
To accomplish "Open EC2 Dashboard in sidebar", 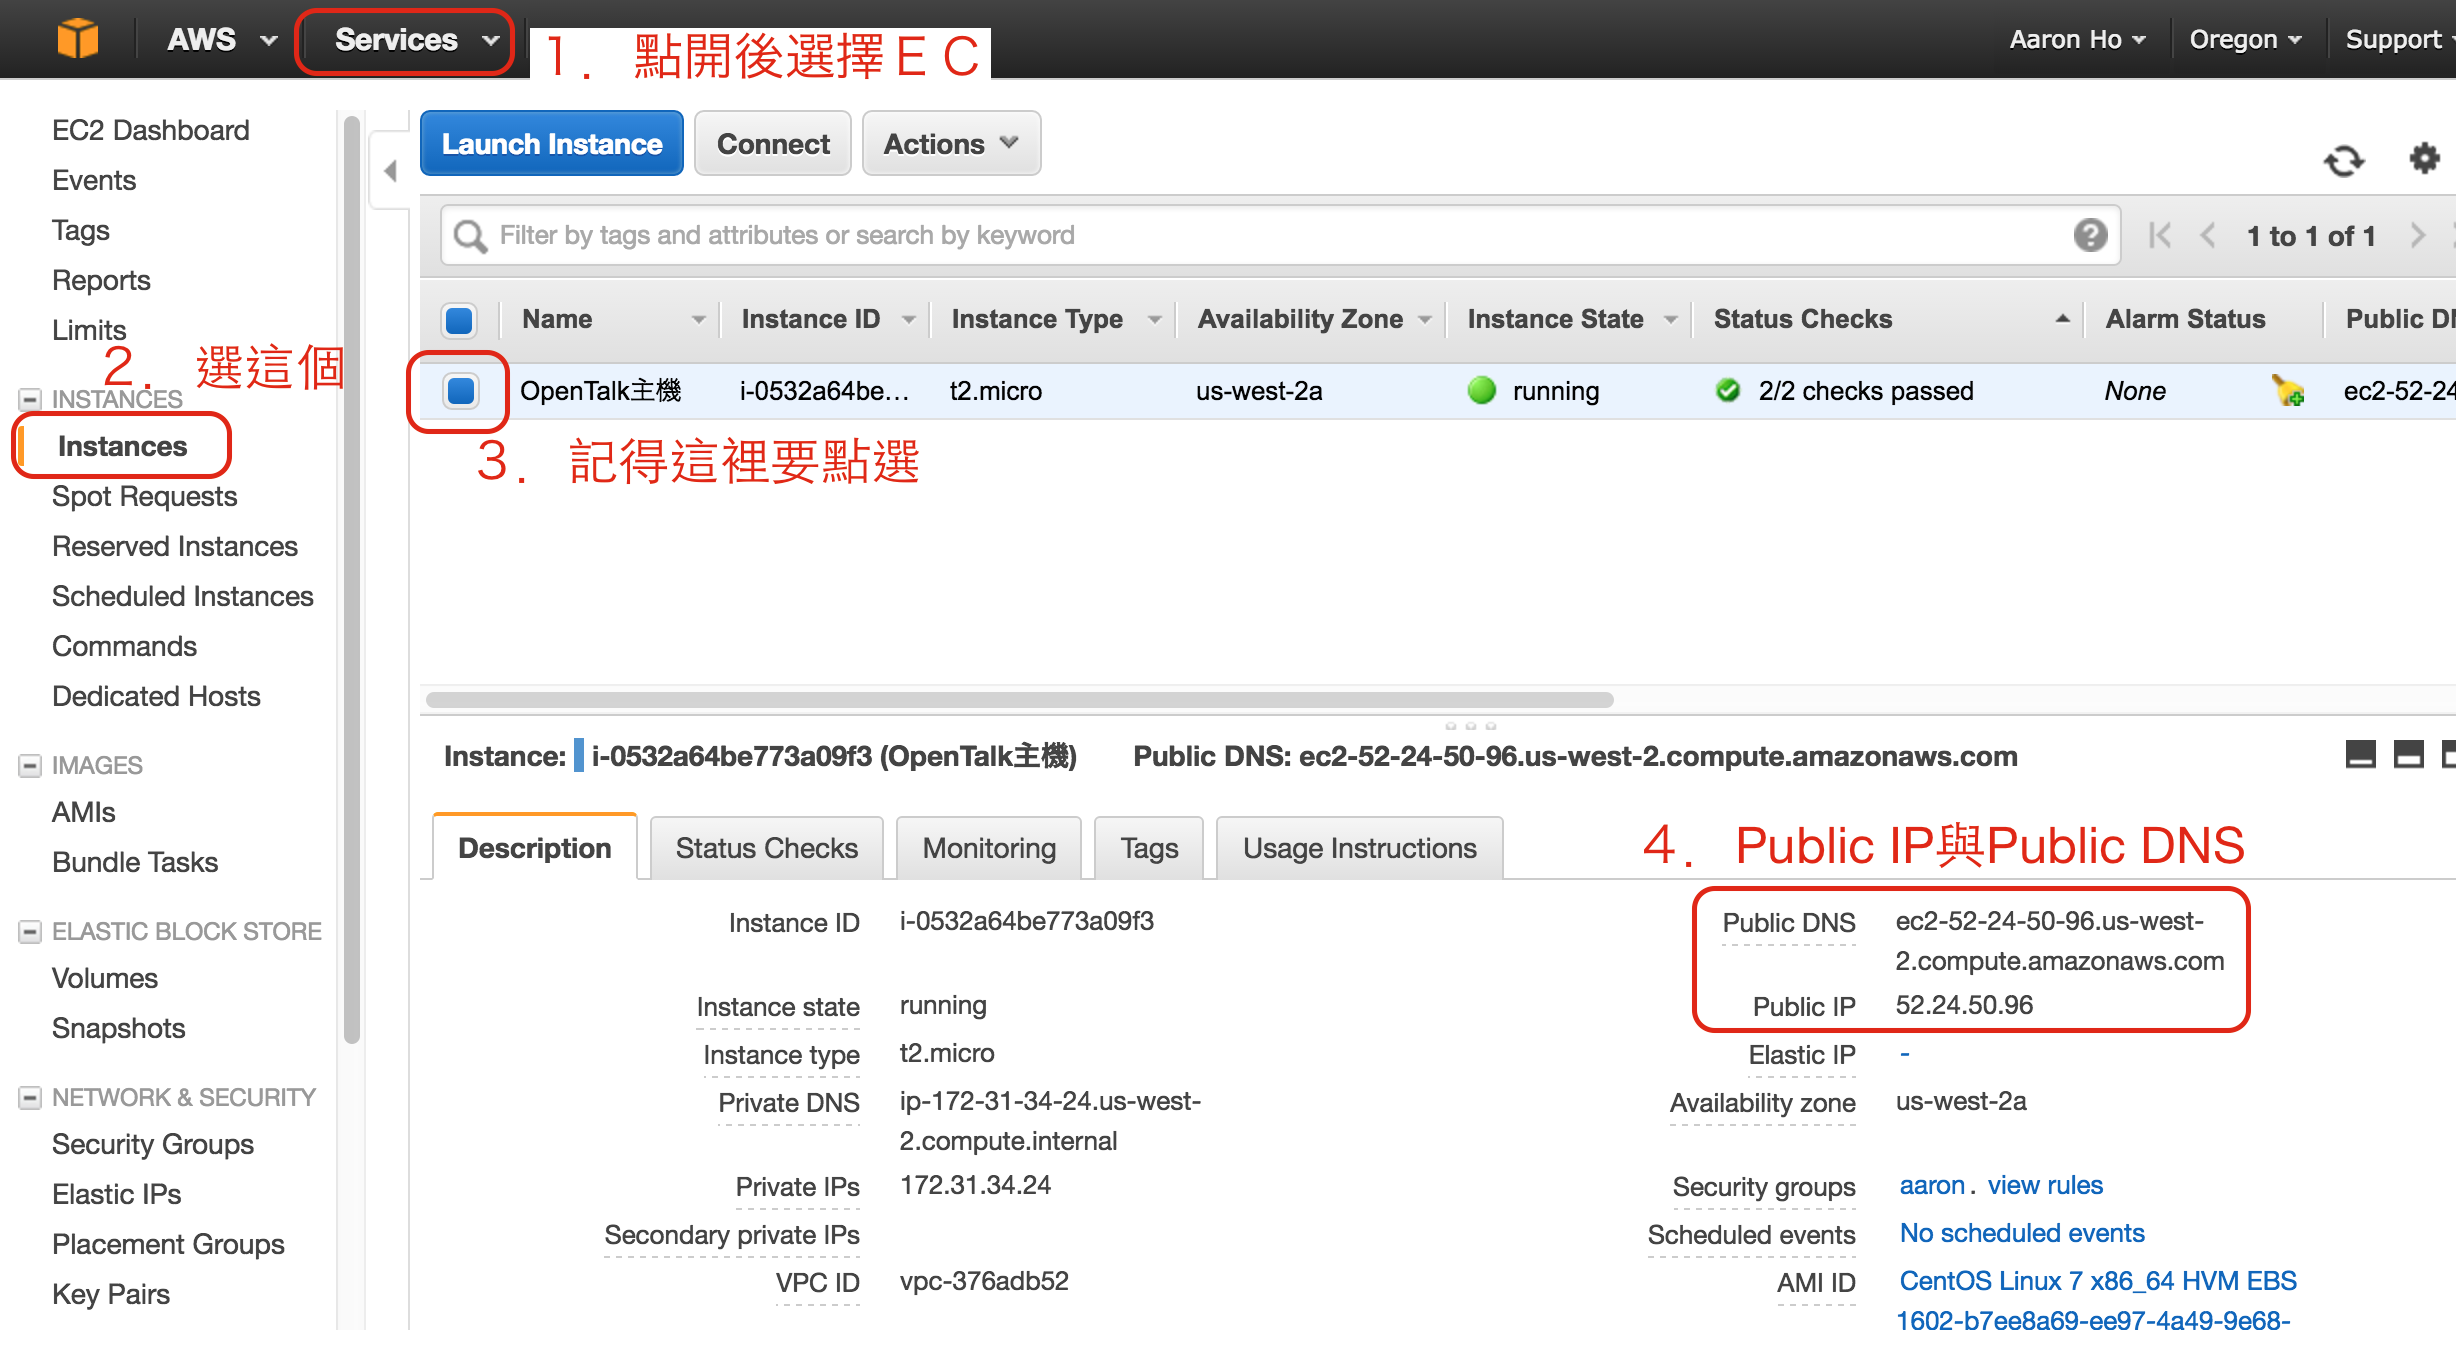I will [x=151, y=130].
